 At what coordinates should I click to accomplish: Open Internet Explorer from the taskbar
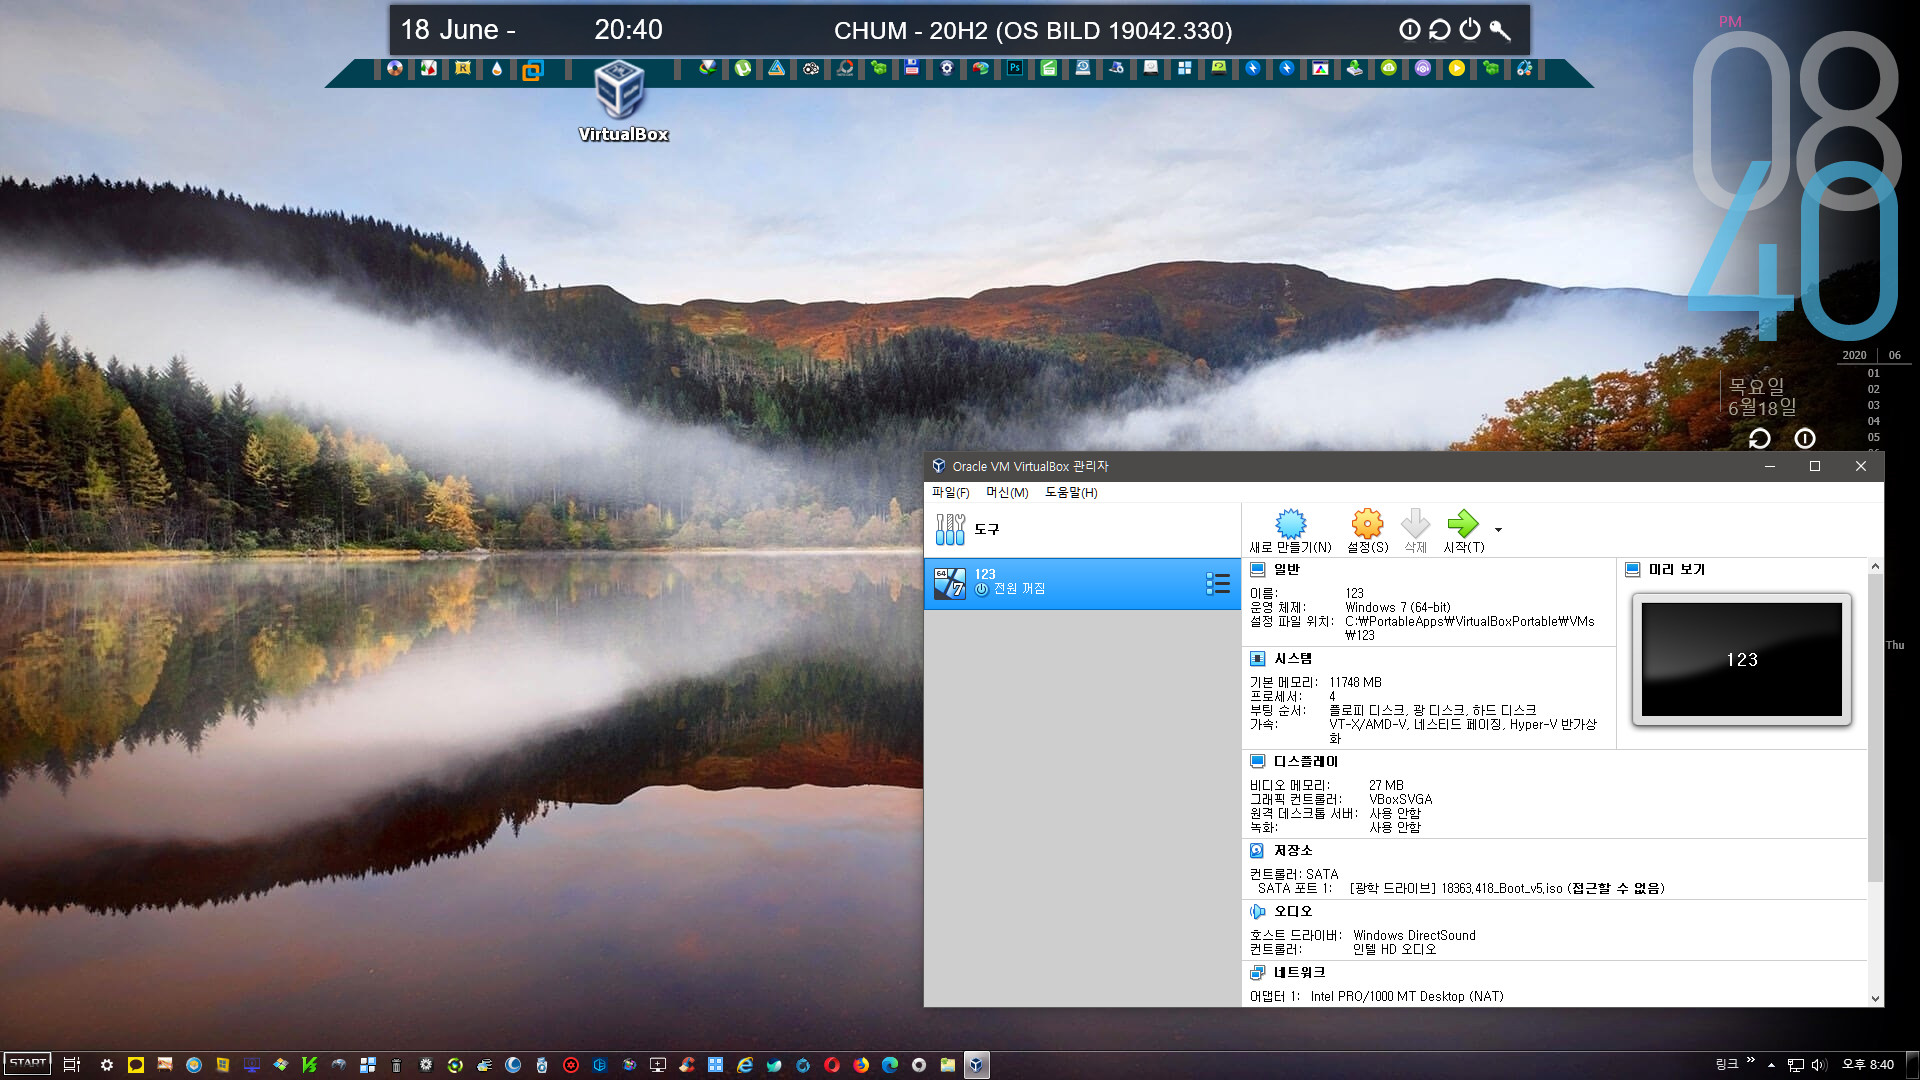pos(745,1065)
